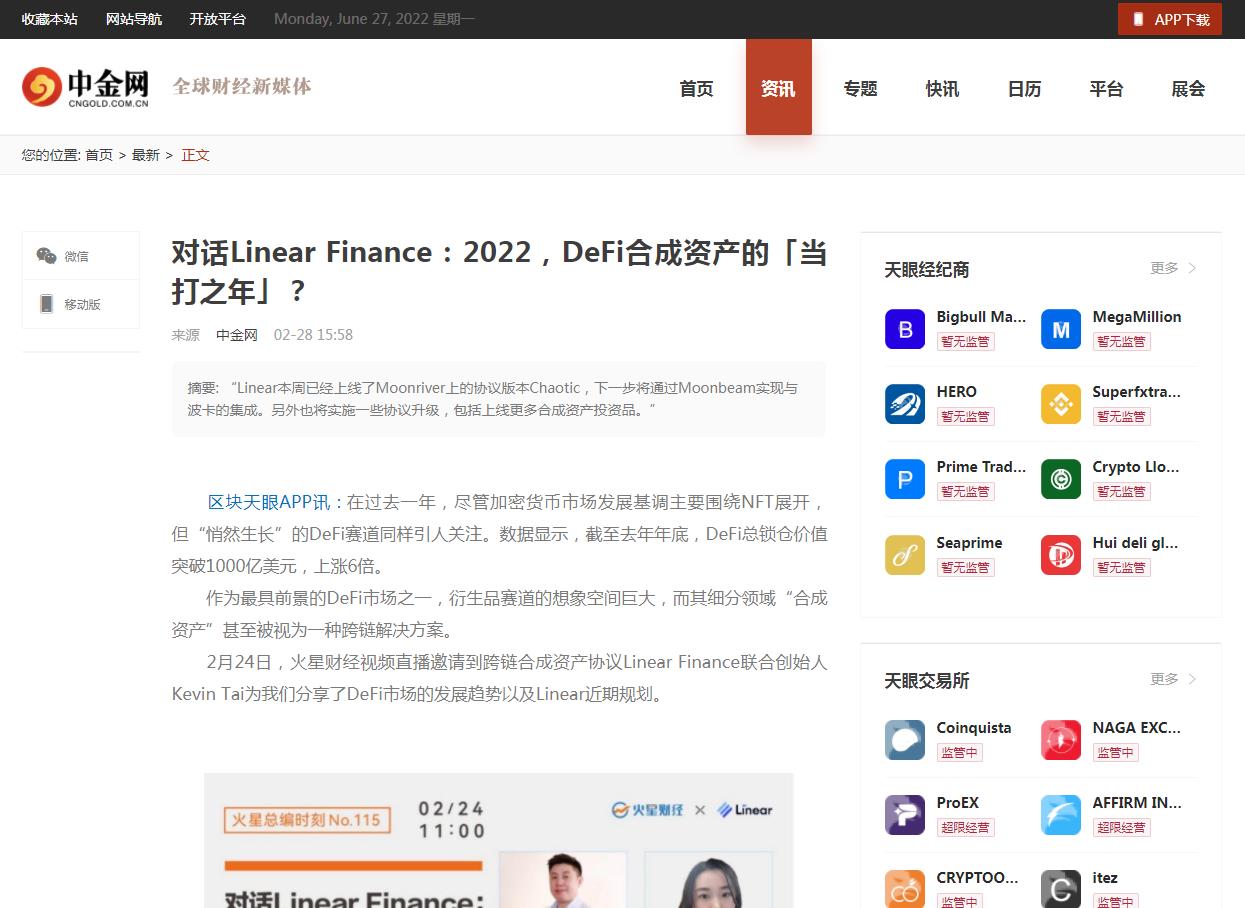Click the 天眼交易所 section heading
Viewport: 1245px width, 908px height.
927,680
